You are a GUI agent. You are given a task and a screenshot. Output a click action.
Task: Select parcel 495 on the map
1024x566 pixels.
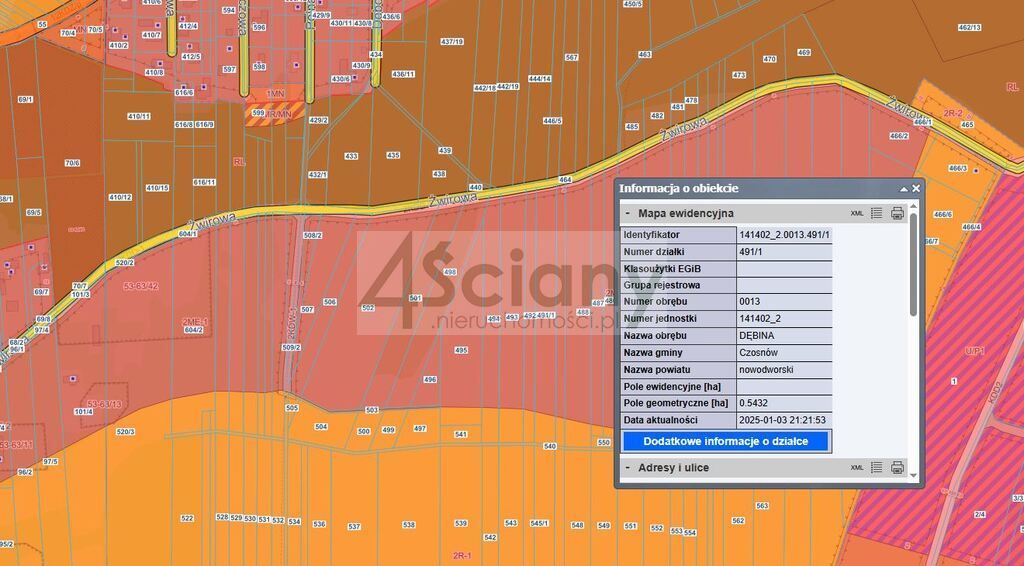[461, 350]
